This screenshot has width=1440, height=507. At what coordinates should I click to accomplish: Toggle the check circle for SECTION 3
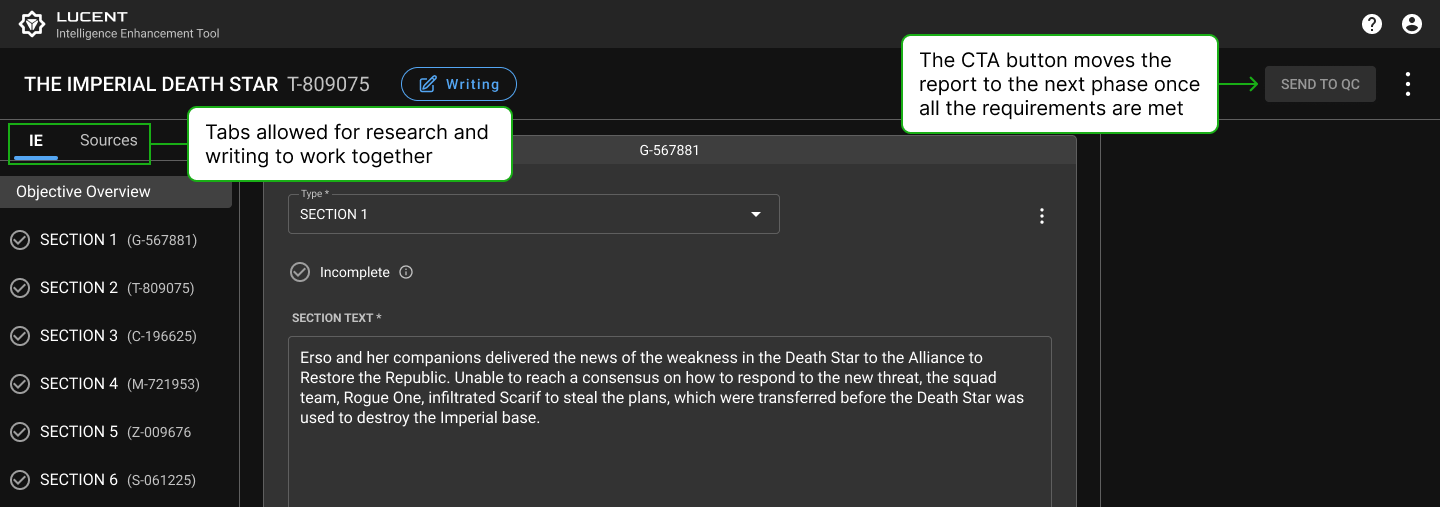[x=19, y=336]
